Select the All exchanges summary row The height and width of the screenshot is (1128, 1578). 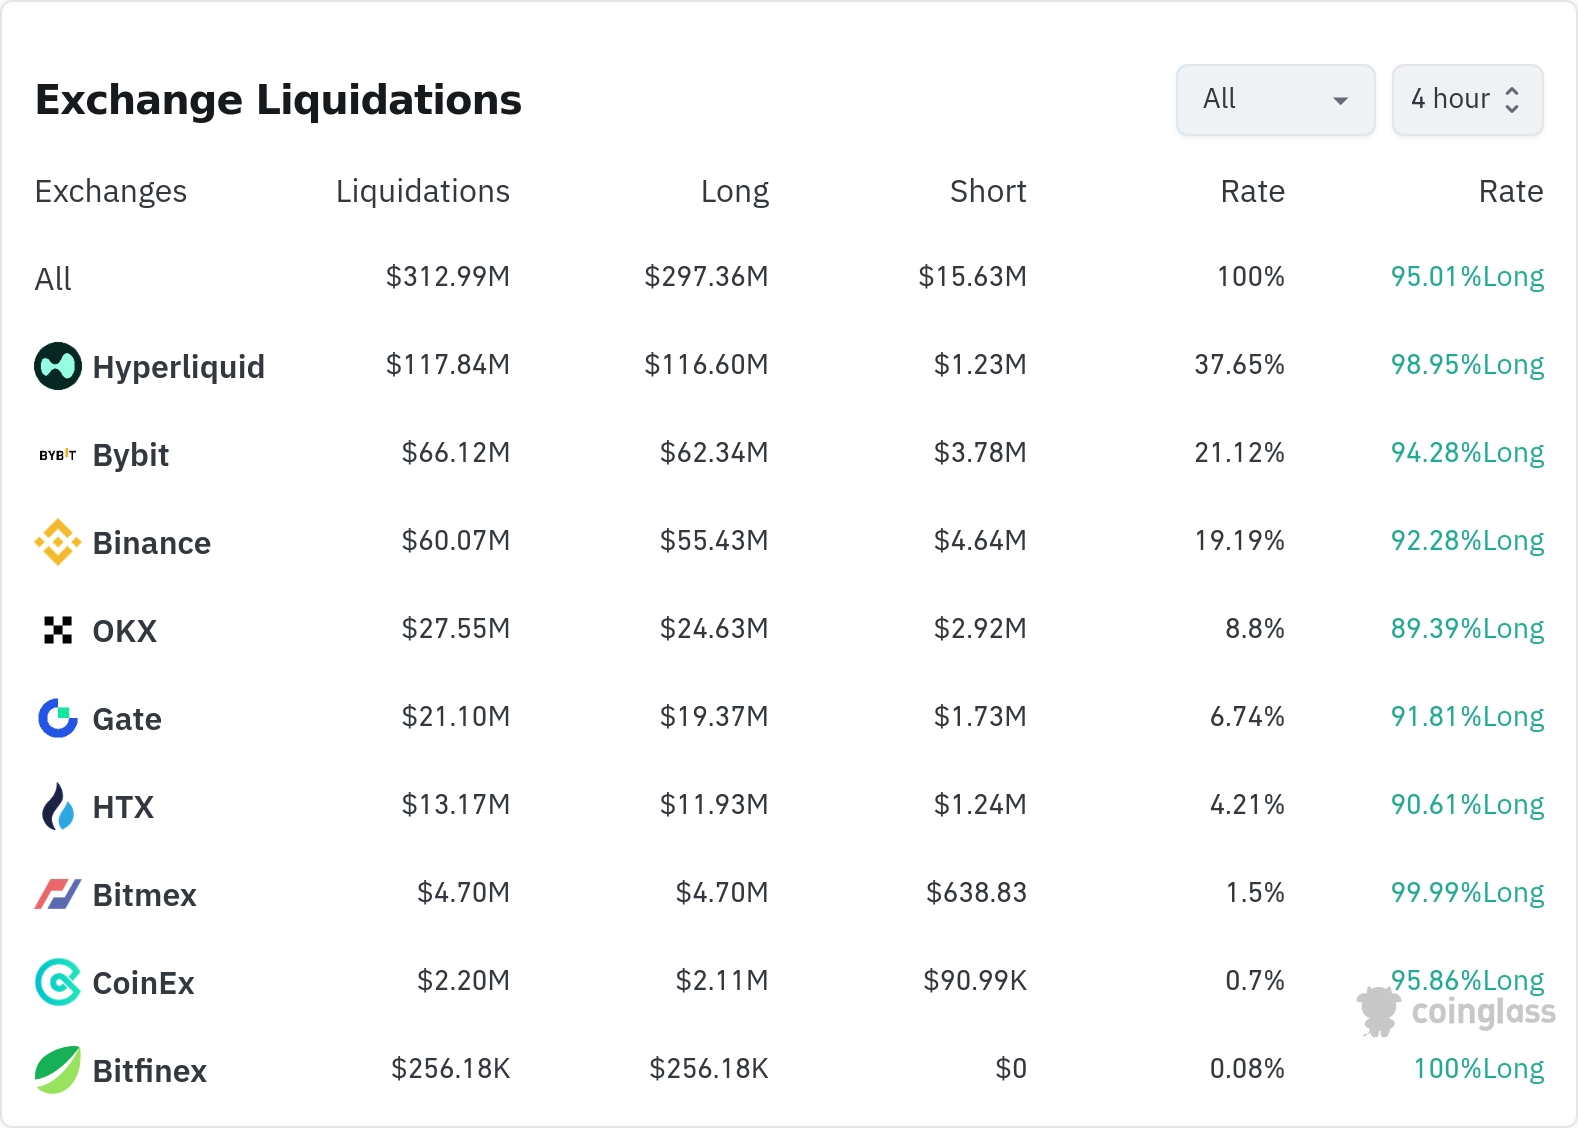point(53,278)
